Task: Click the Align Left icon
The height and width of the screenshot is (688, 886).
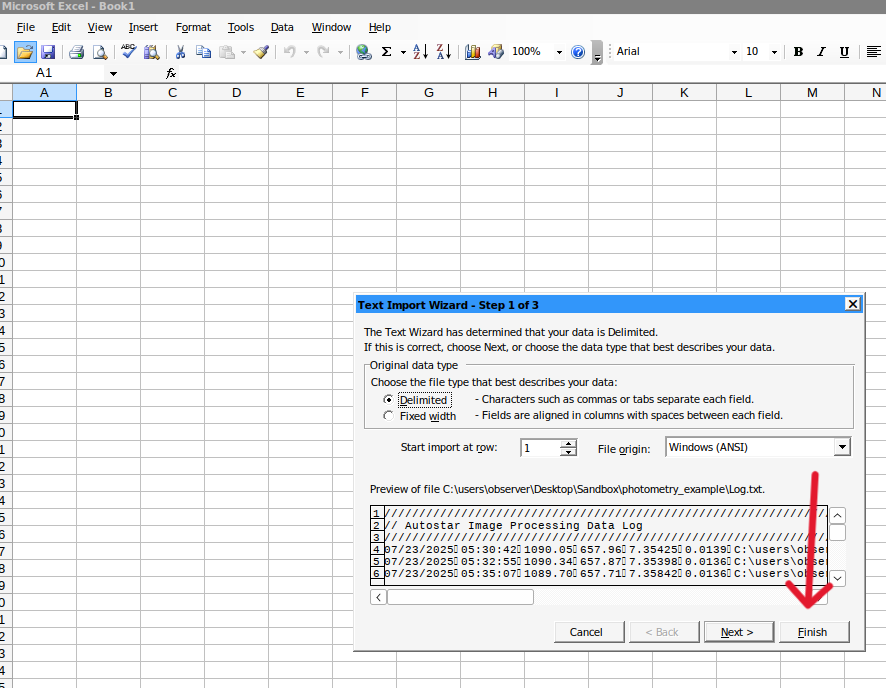Action: (x=874, y=52)
